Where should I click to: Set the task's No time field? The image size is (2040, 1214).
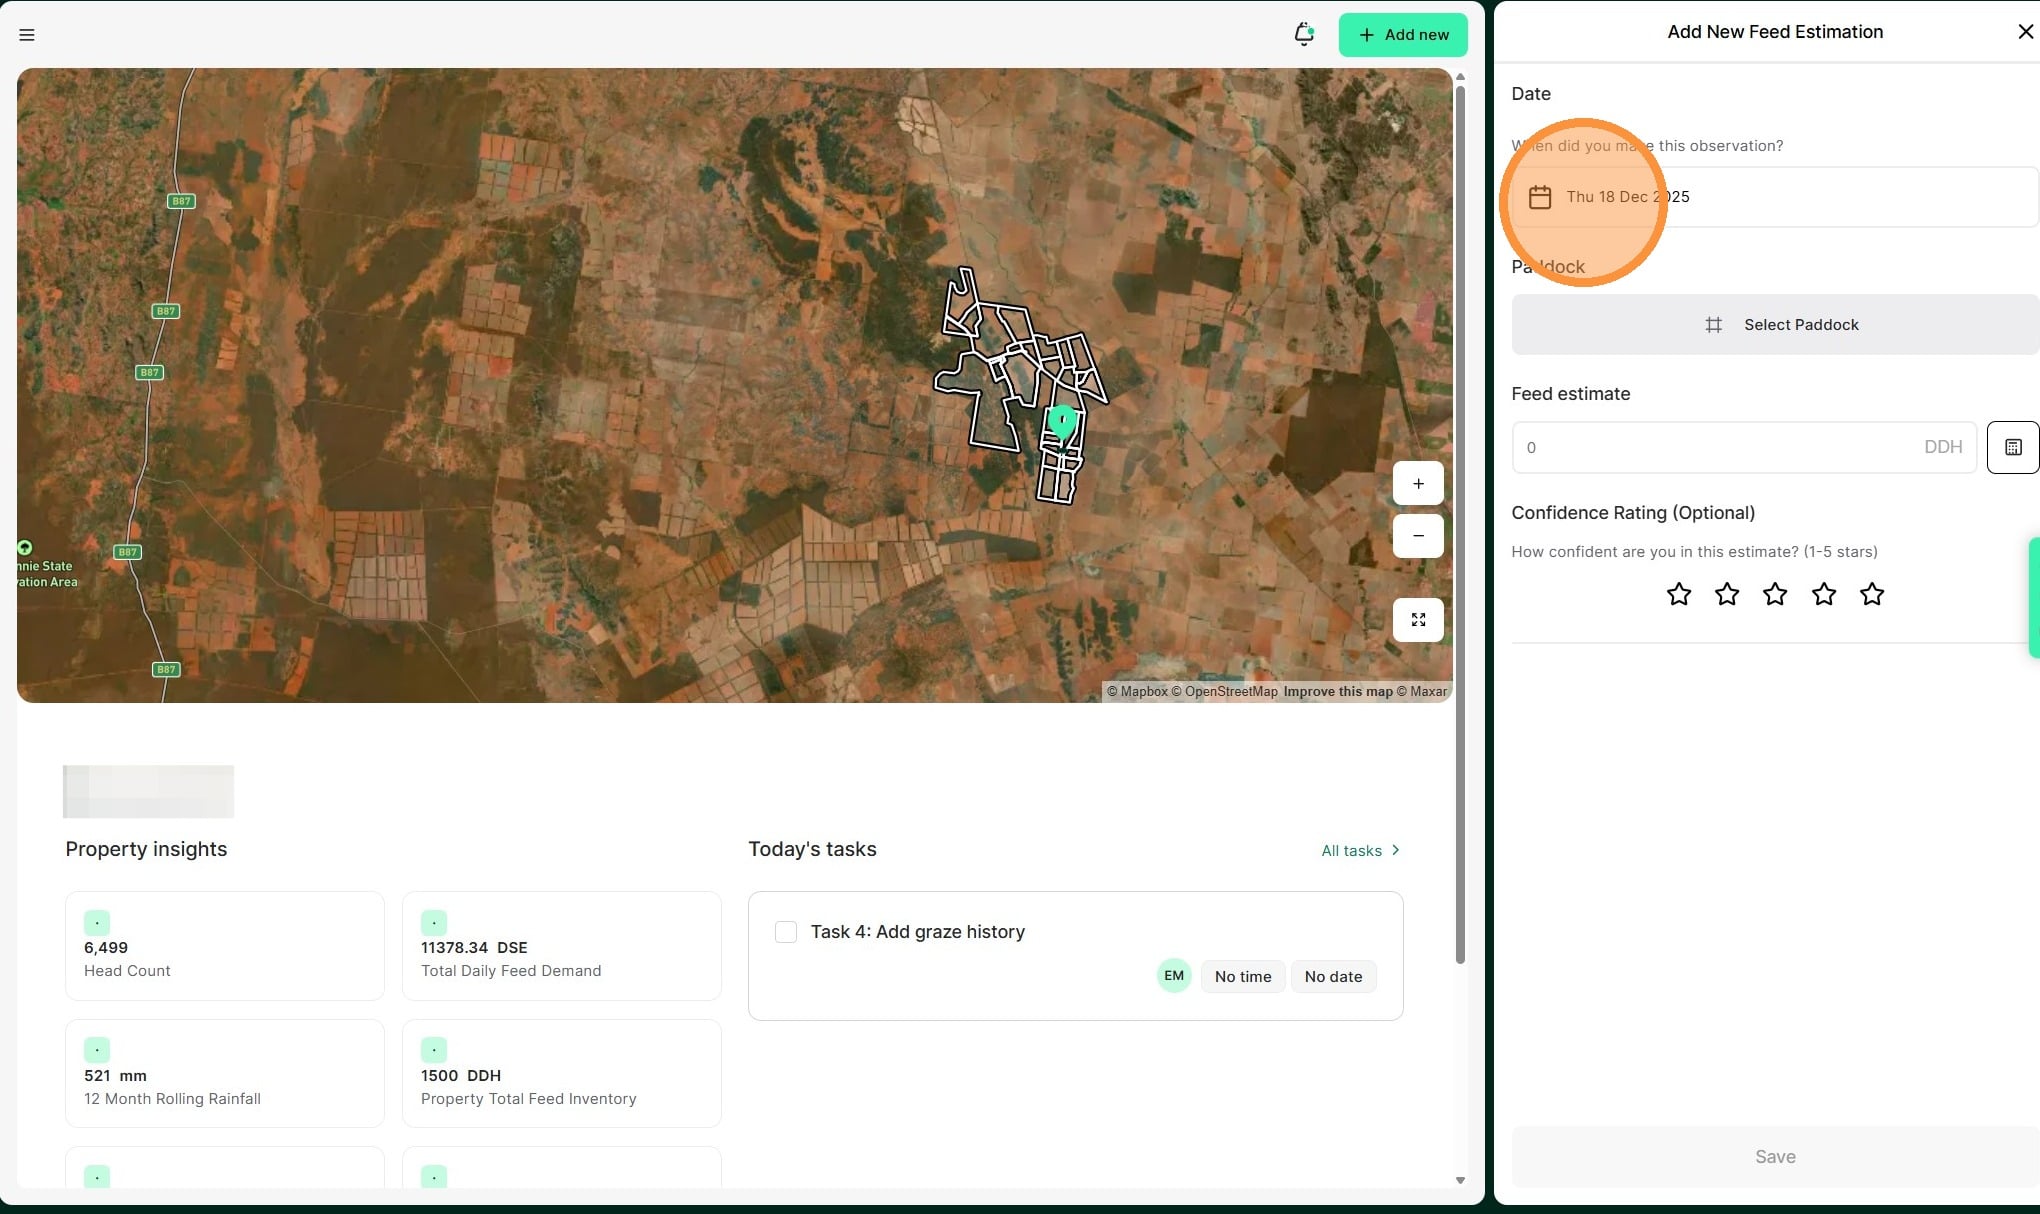[1242, 977]
